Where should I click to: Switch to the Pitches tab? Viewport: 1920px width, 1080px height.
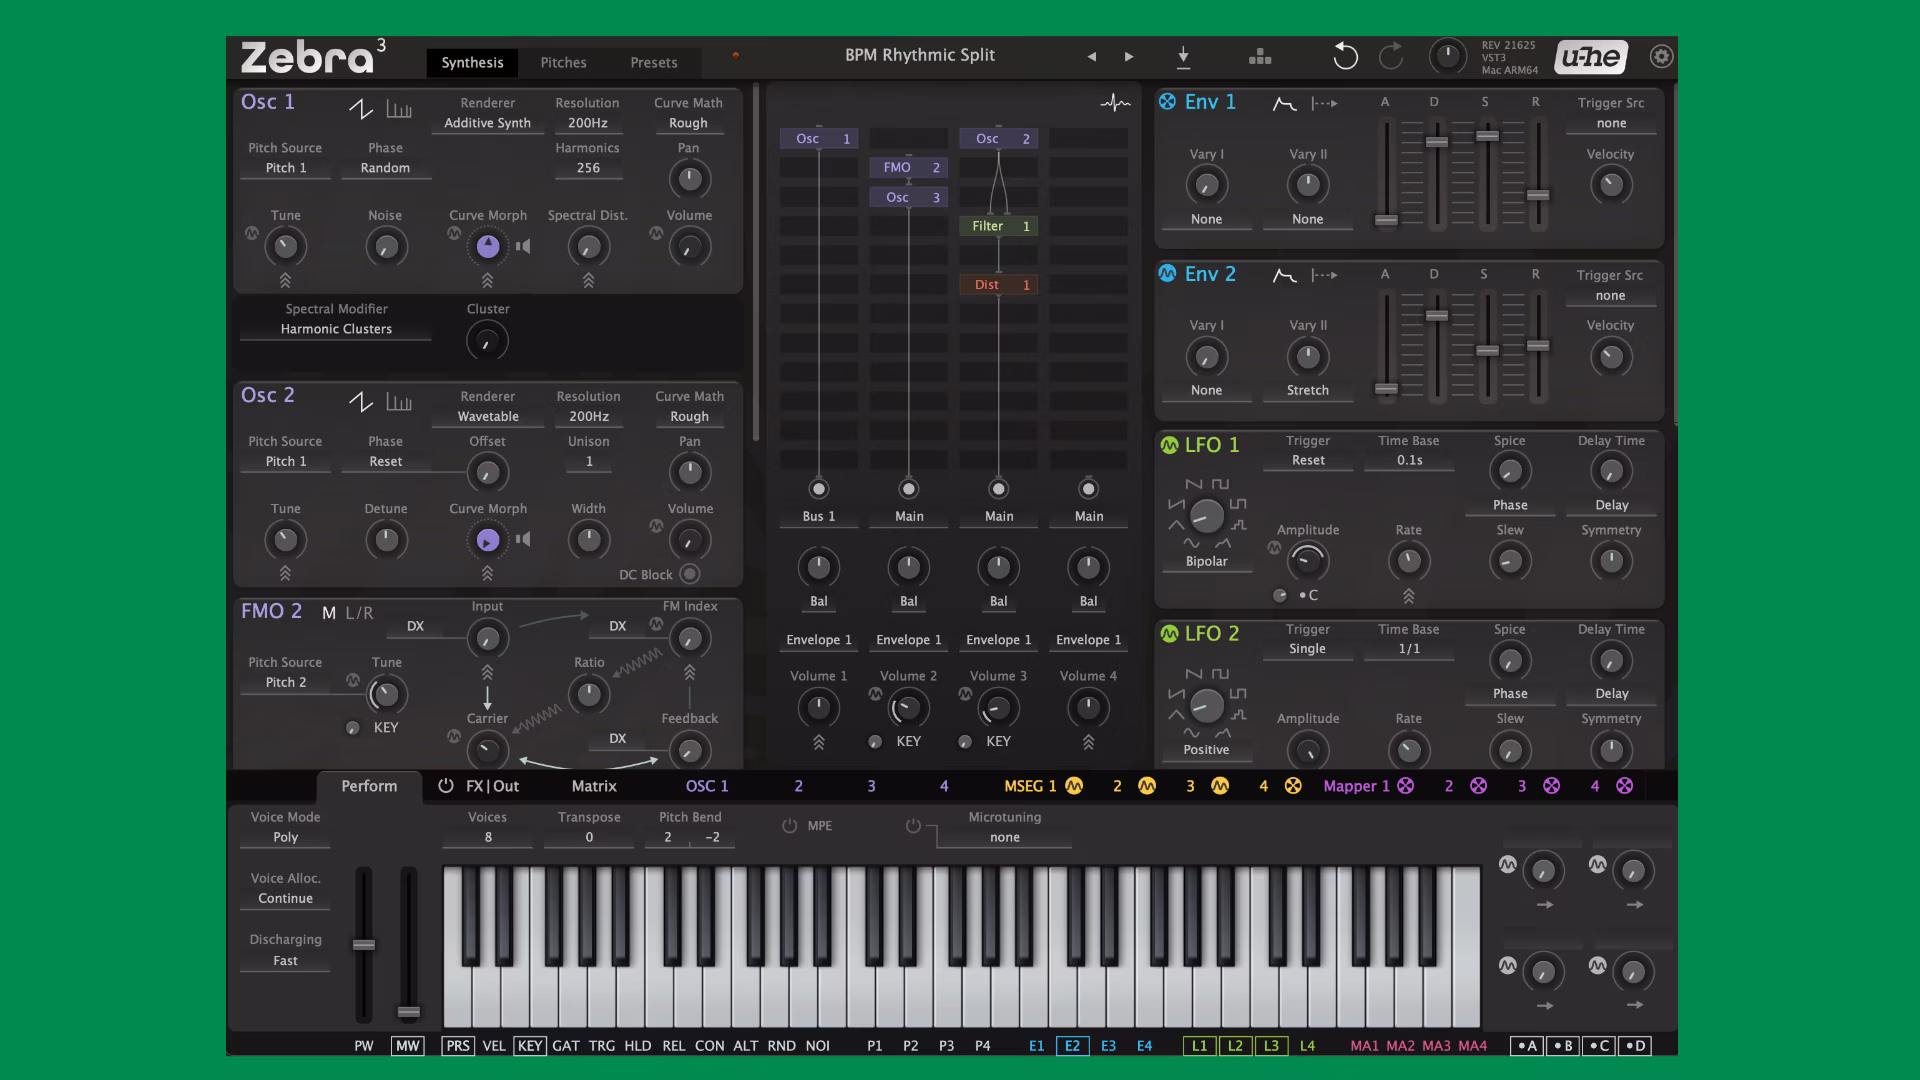tap(563, 62)
